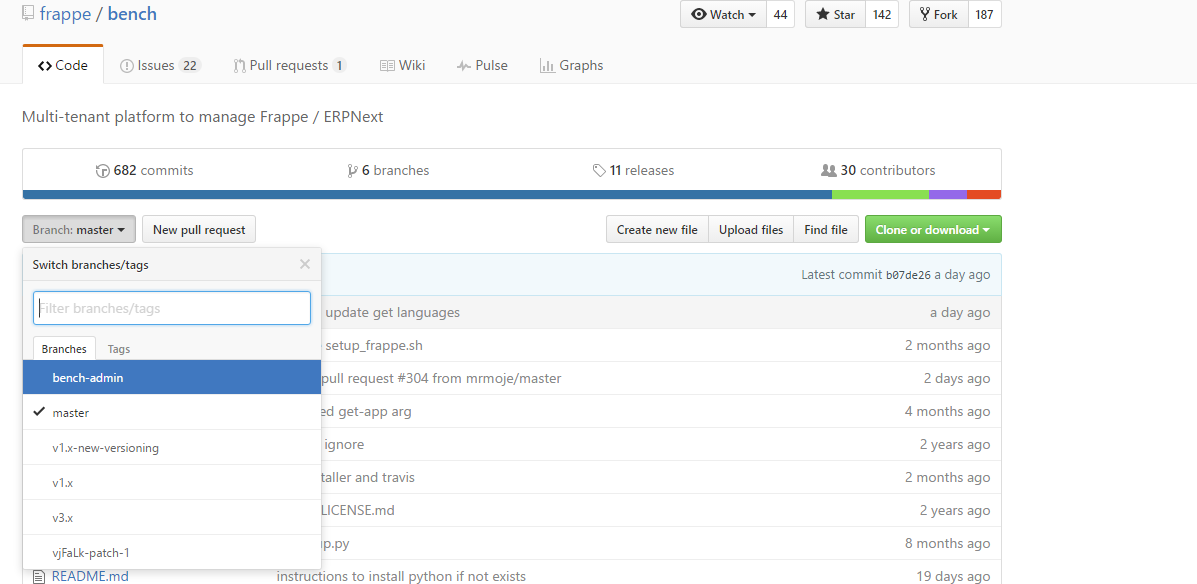Click the tag icon beside 11 releases

coord(599,170)
